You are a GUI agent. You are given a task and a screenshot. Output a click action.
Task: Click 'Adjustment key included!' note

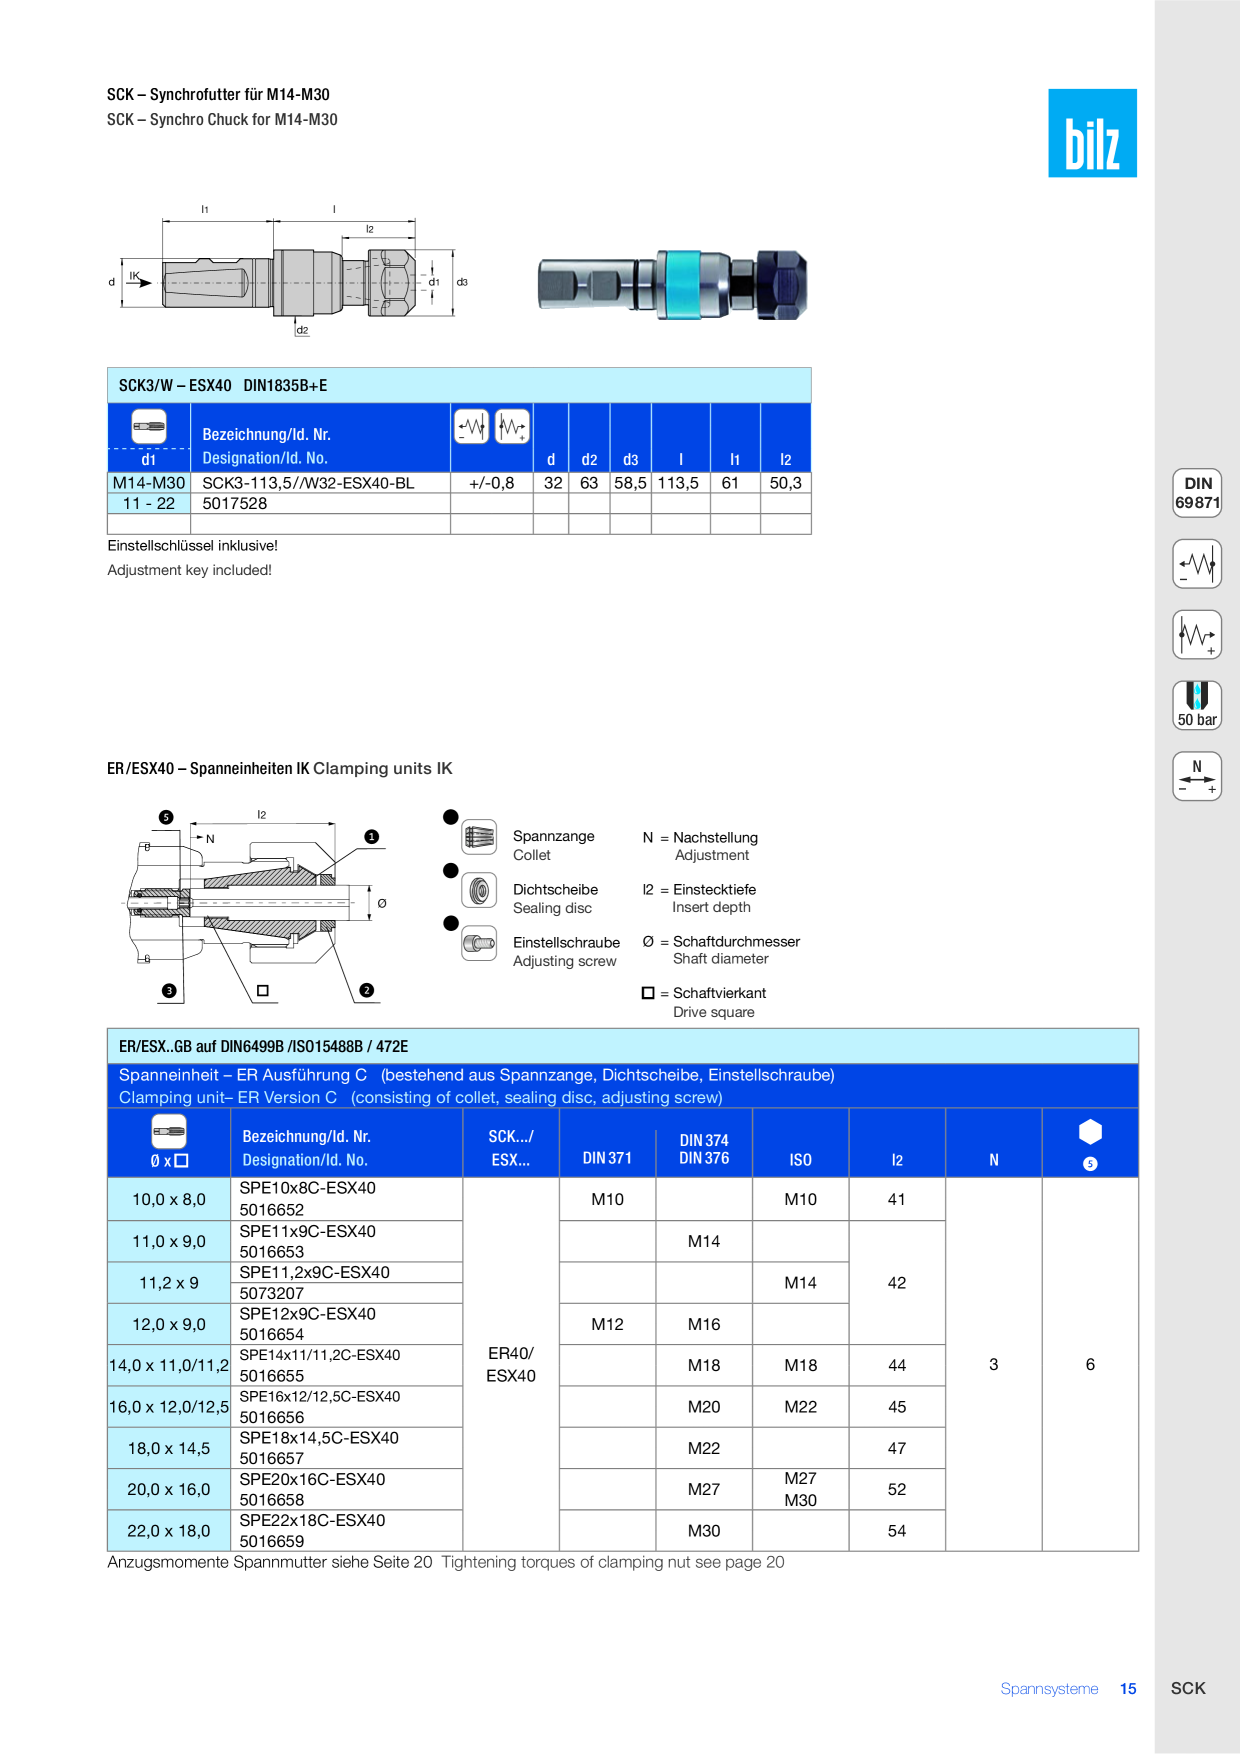pyautogui.click(x=190, y=570)
